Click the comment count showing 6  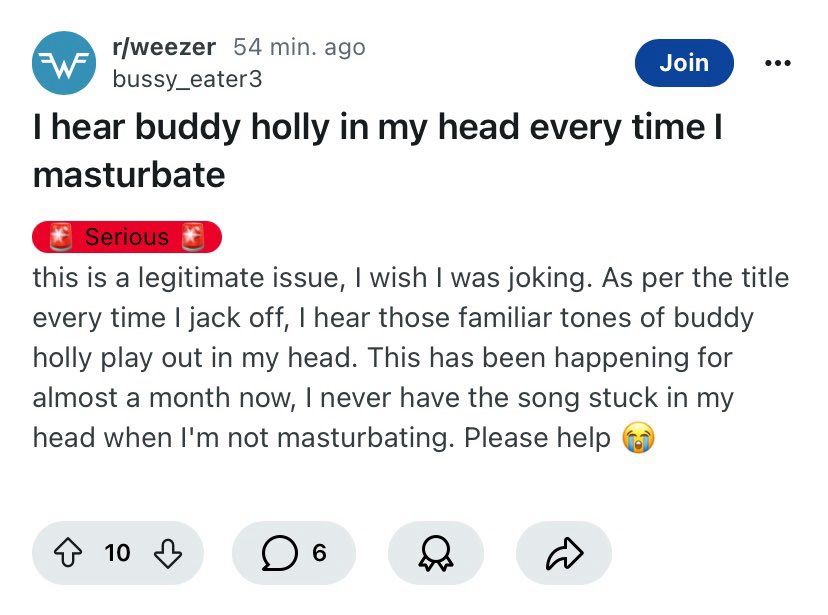click(x=319, y=553)
